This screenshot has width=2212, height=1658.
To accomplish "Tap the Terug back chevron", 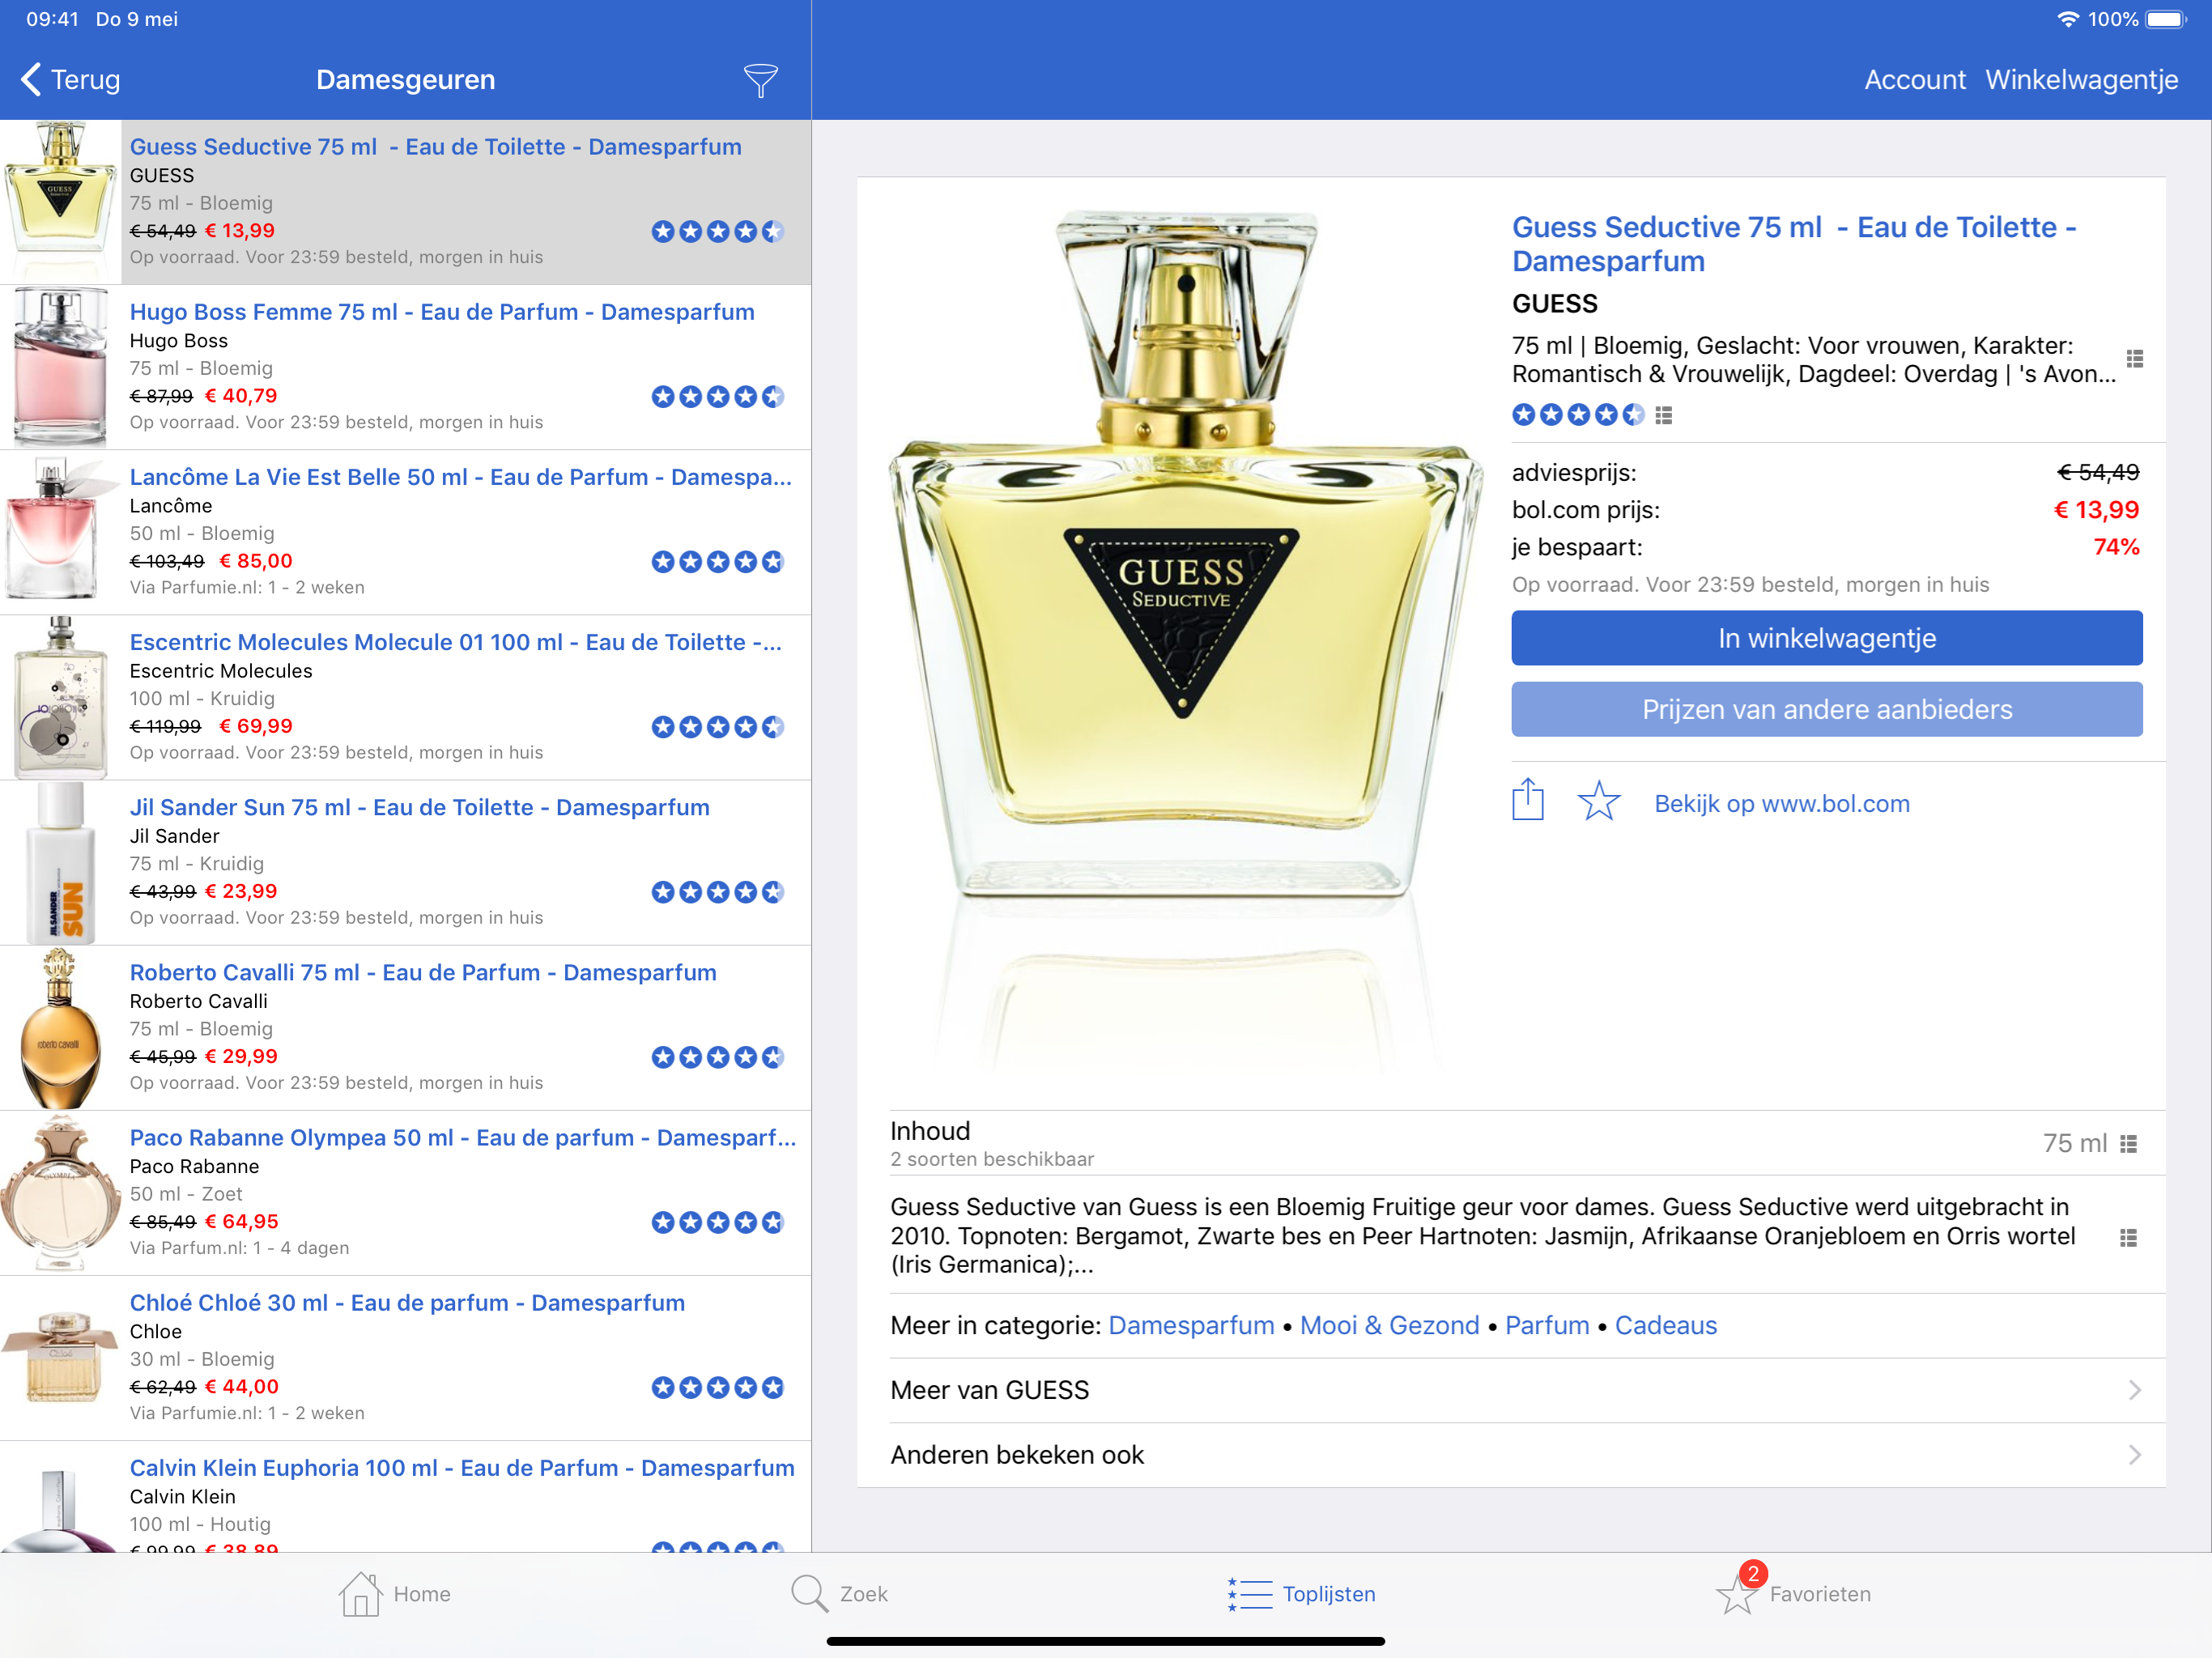I will tap(31, 80).
